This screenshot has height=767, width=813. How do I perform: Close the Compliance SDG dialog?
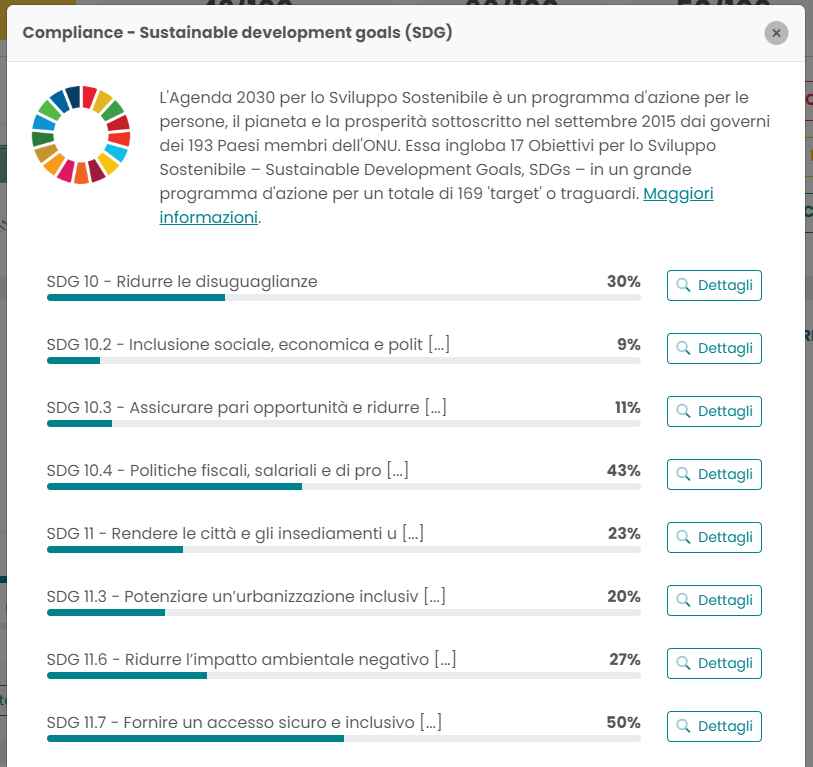[776, 33]
